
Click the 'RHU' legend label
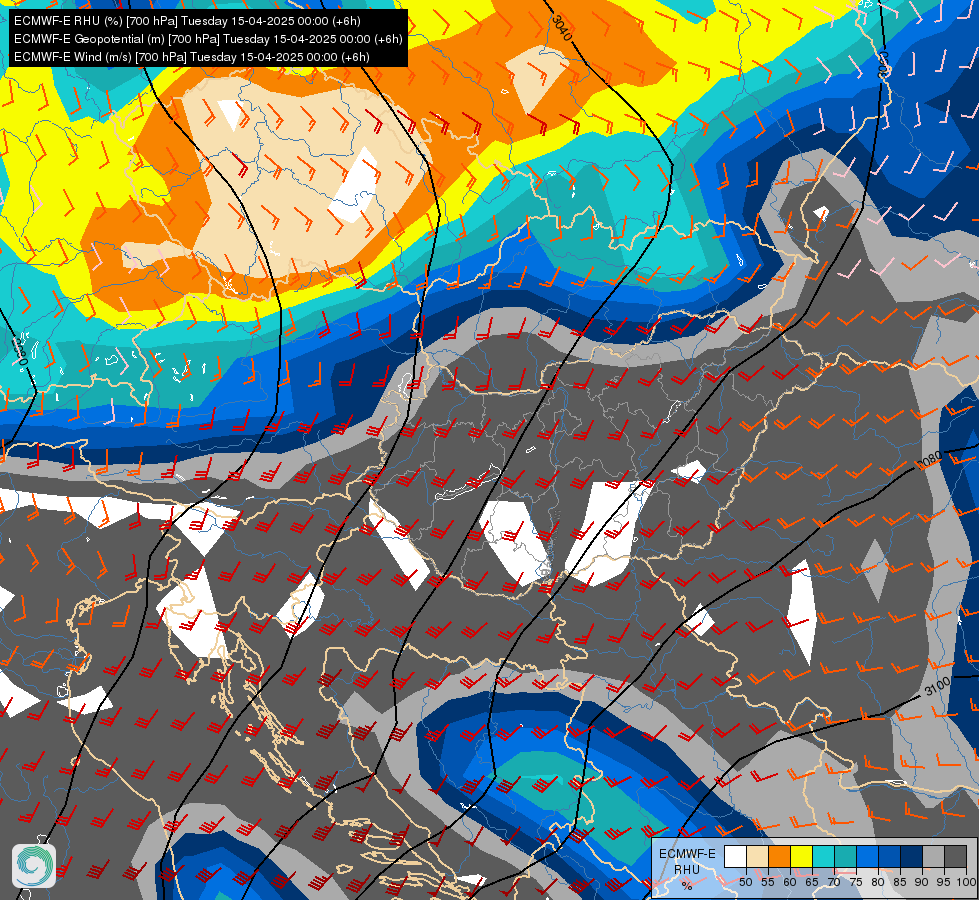(687, 869)
